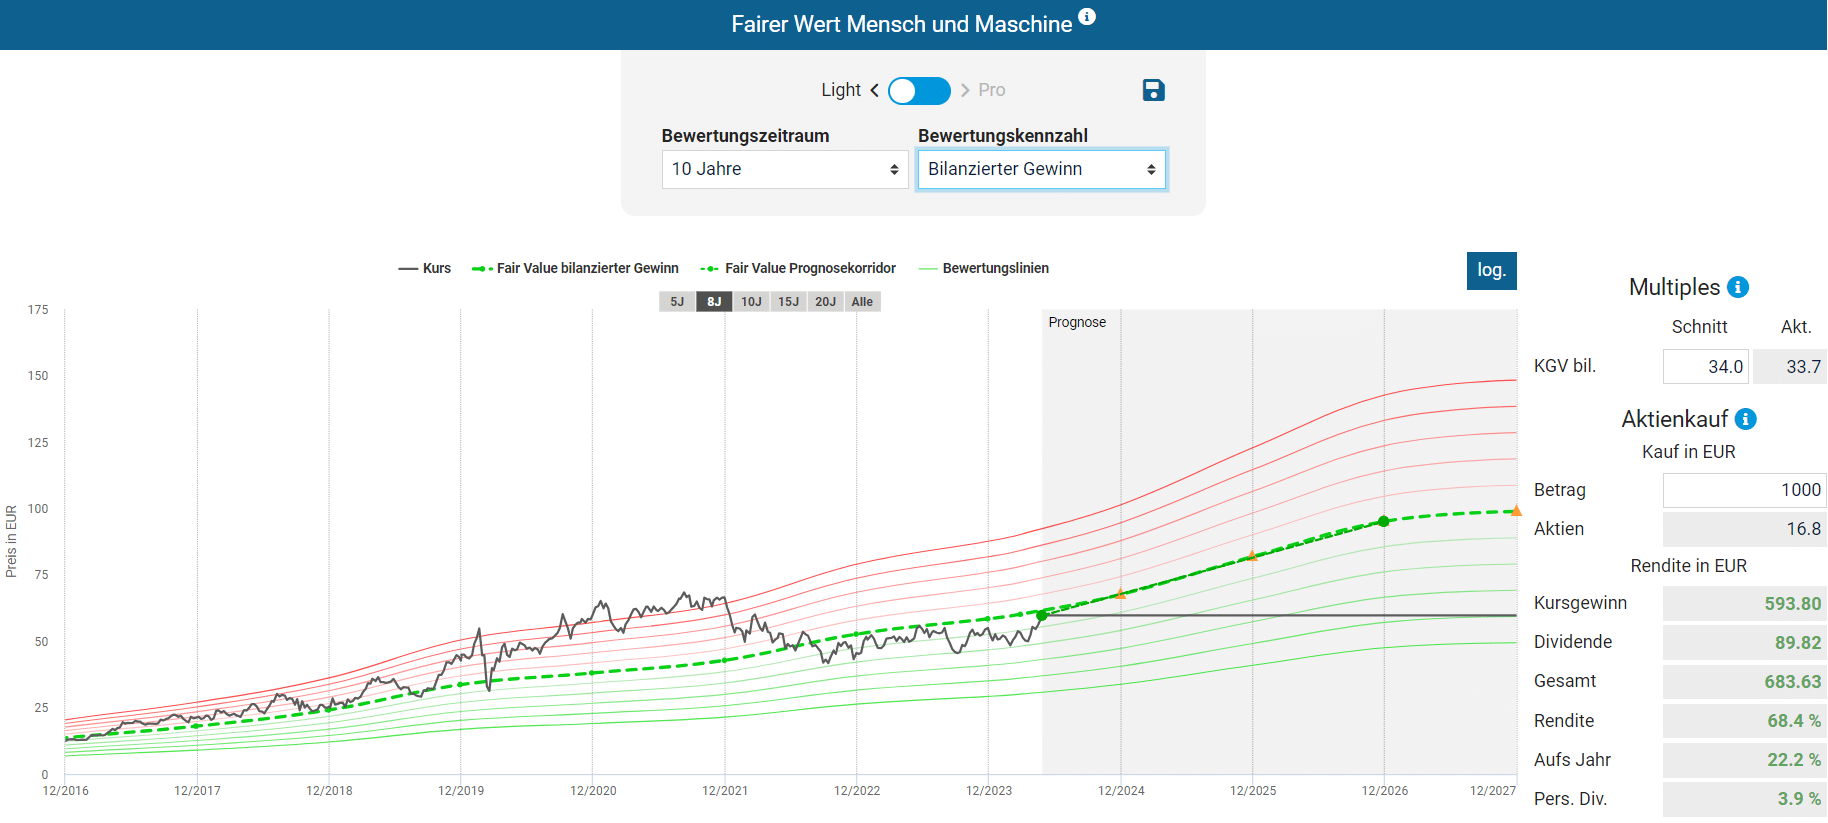Click the green forecast point at 12/2026

(x=1384, y=521)
